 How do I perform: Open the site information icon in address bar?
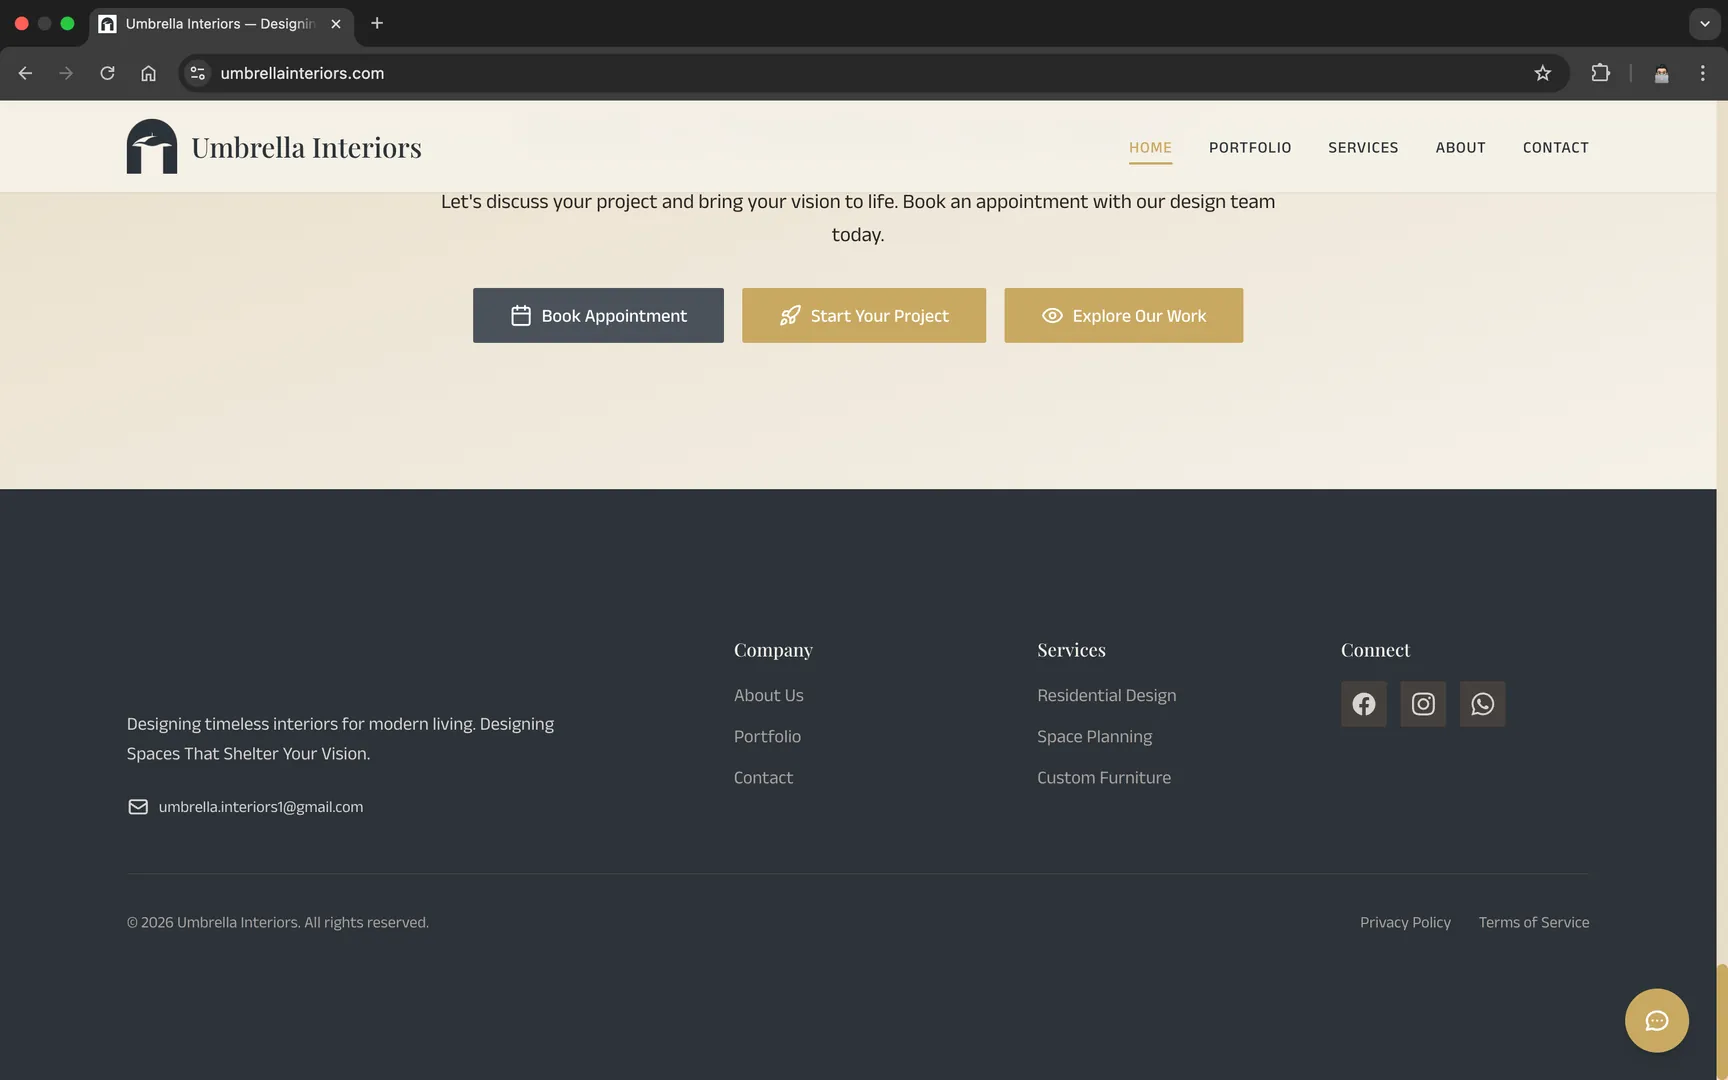(197, 72)
